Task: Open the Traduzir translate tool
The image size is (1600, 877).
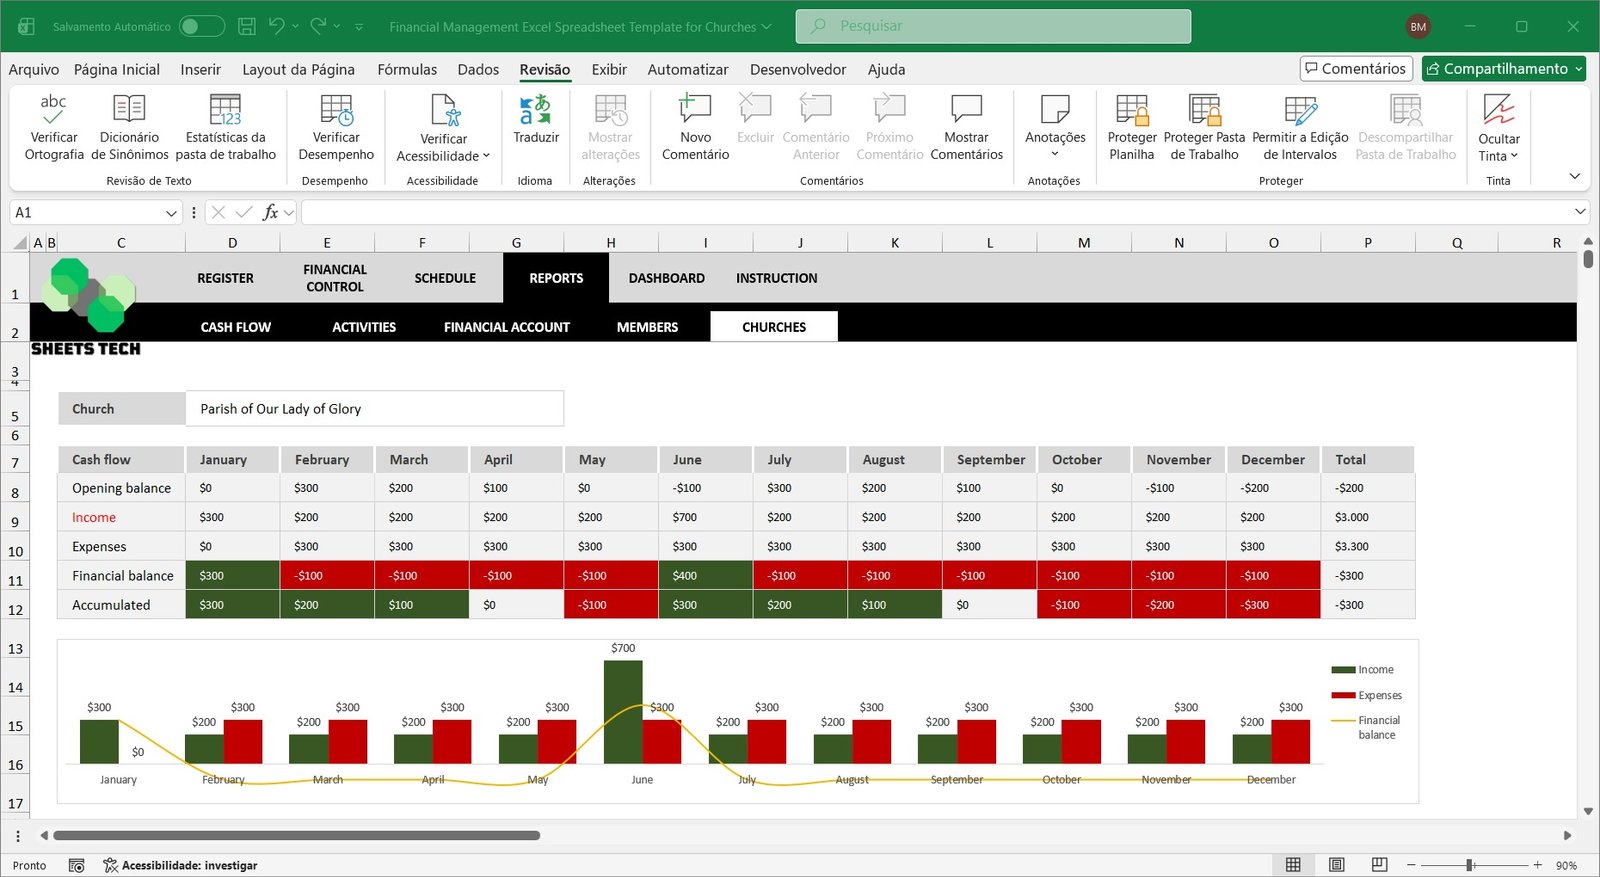Action: click(536, 110)
